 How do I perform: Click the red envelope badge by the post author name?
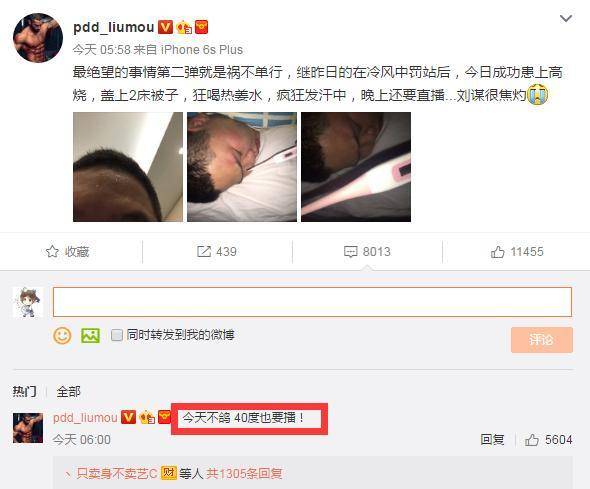click(x=201, y=27)
